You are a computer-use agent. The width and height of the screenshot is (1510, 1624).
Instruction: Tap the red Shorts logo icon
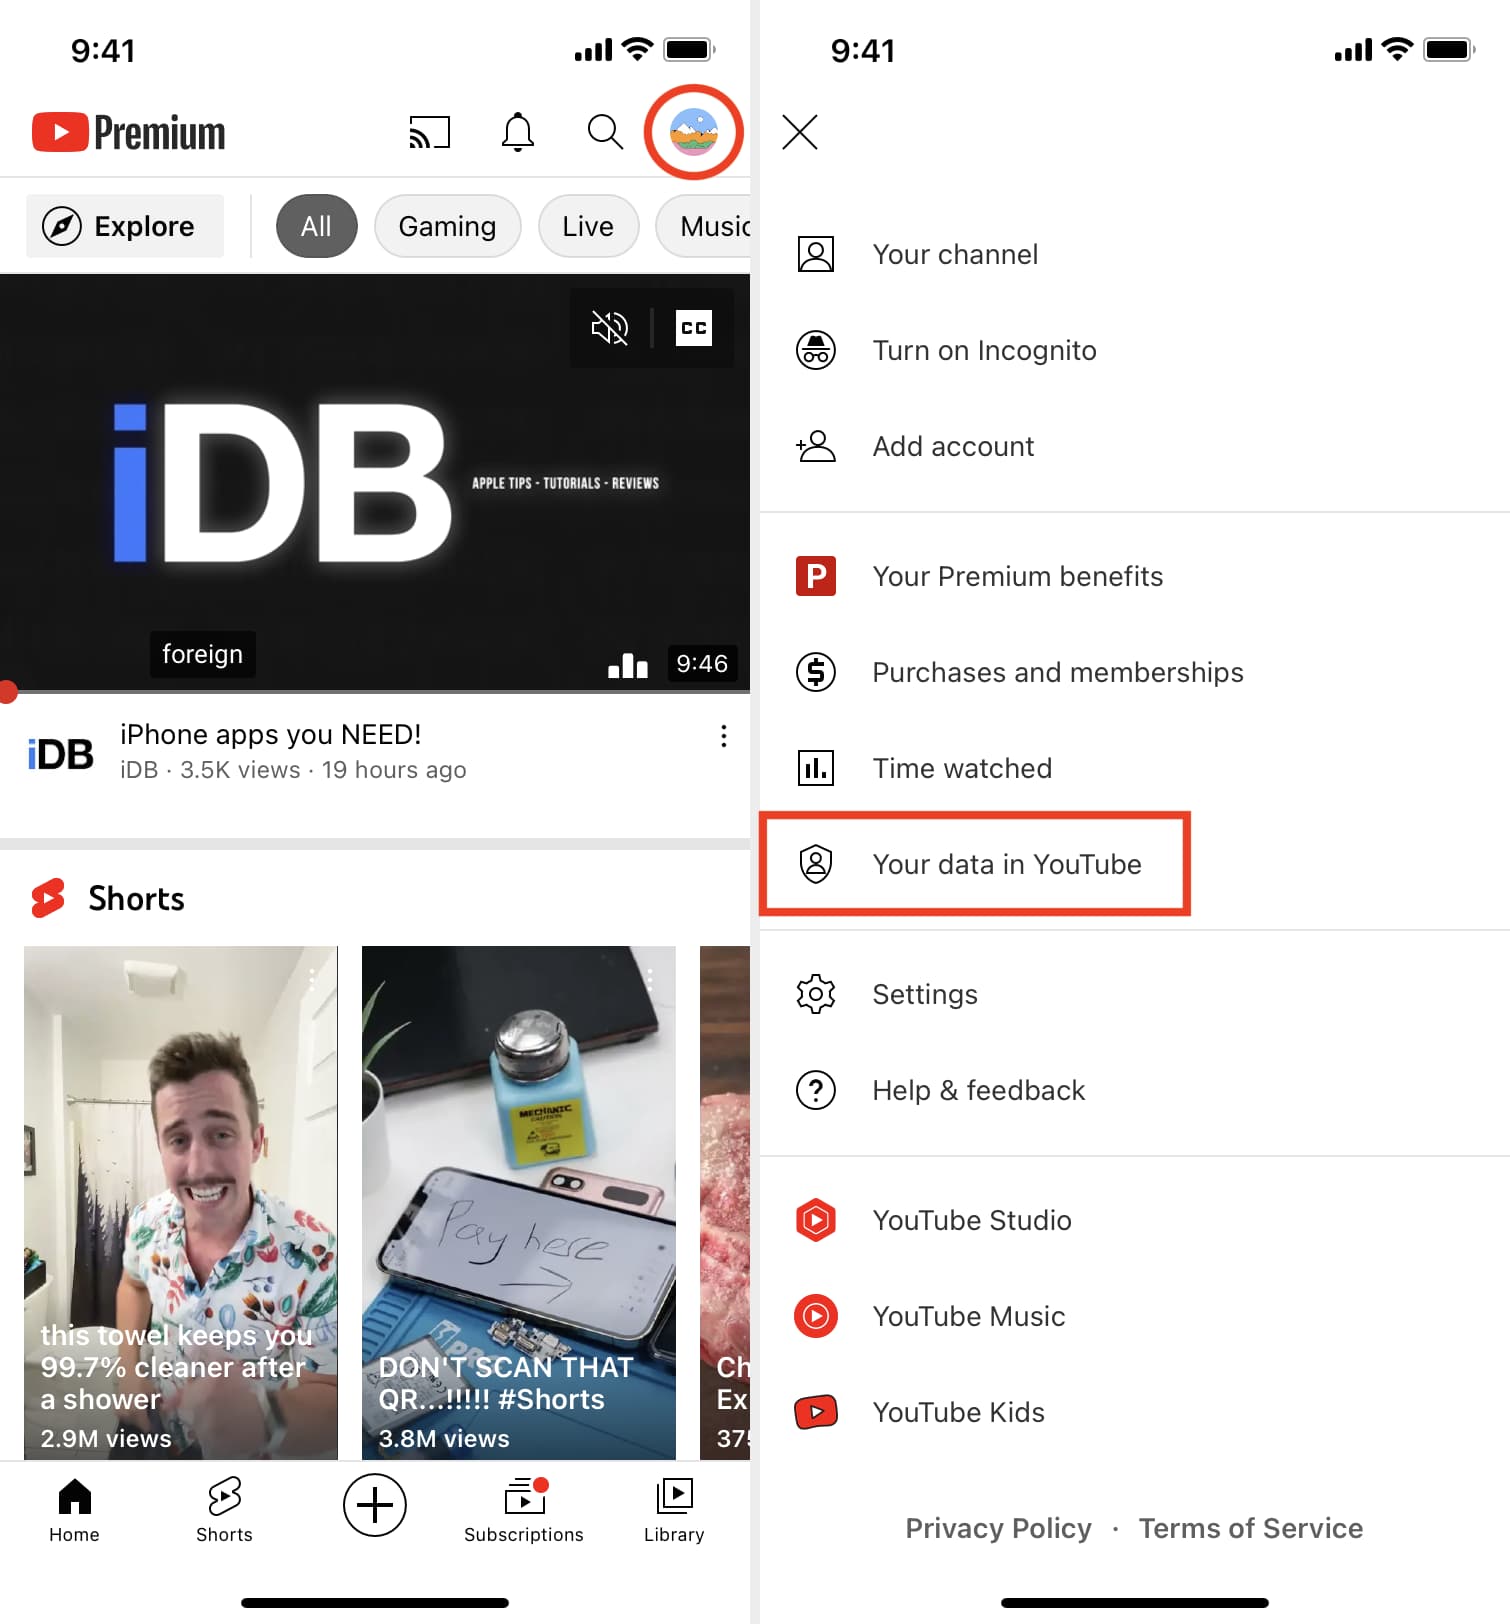tap(48, 898)
